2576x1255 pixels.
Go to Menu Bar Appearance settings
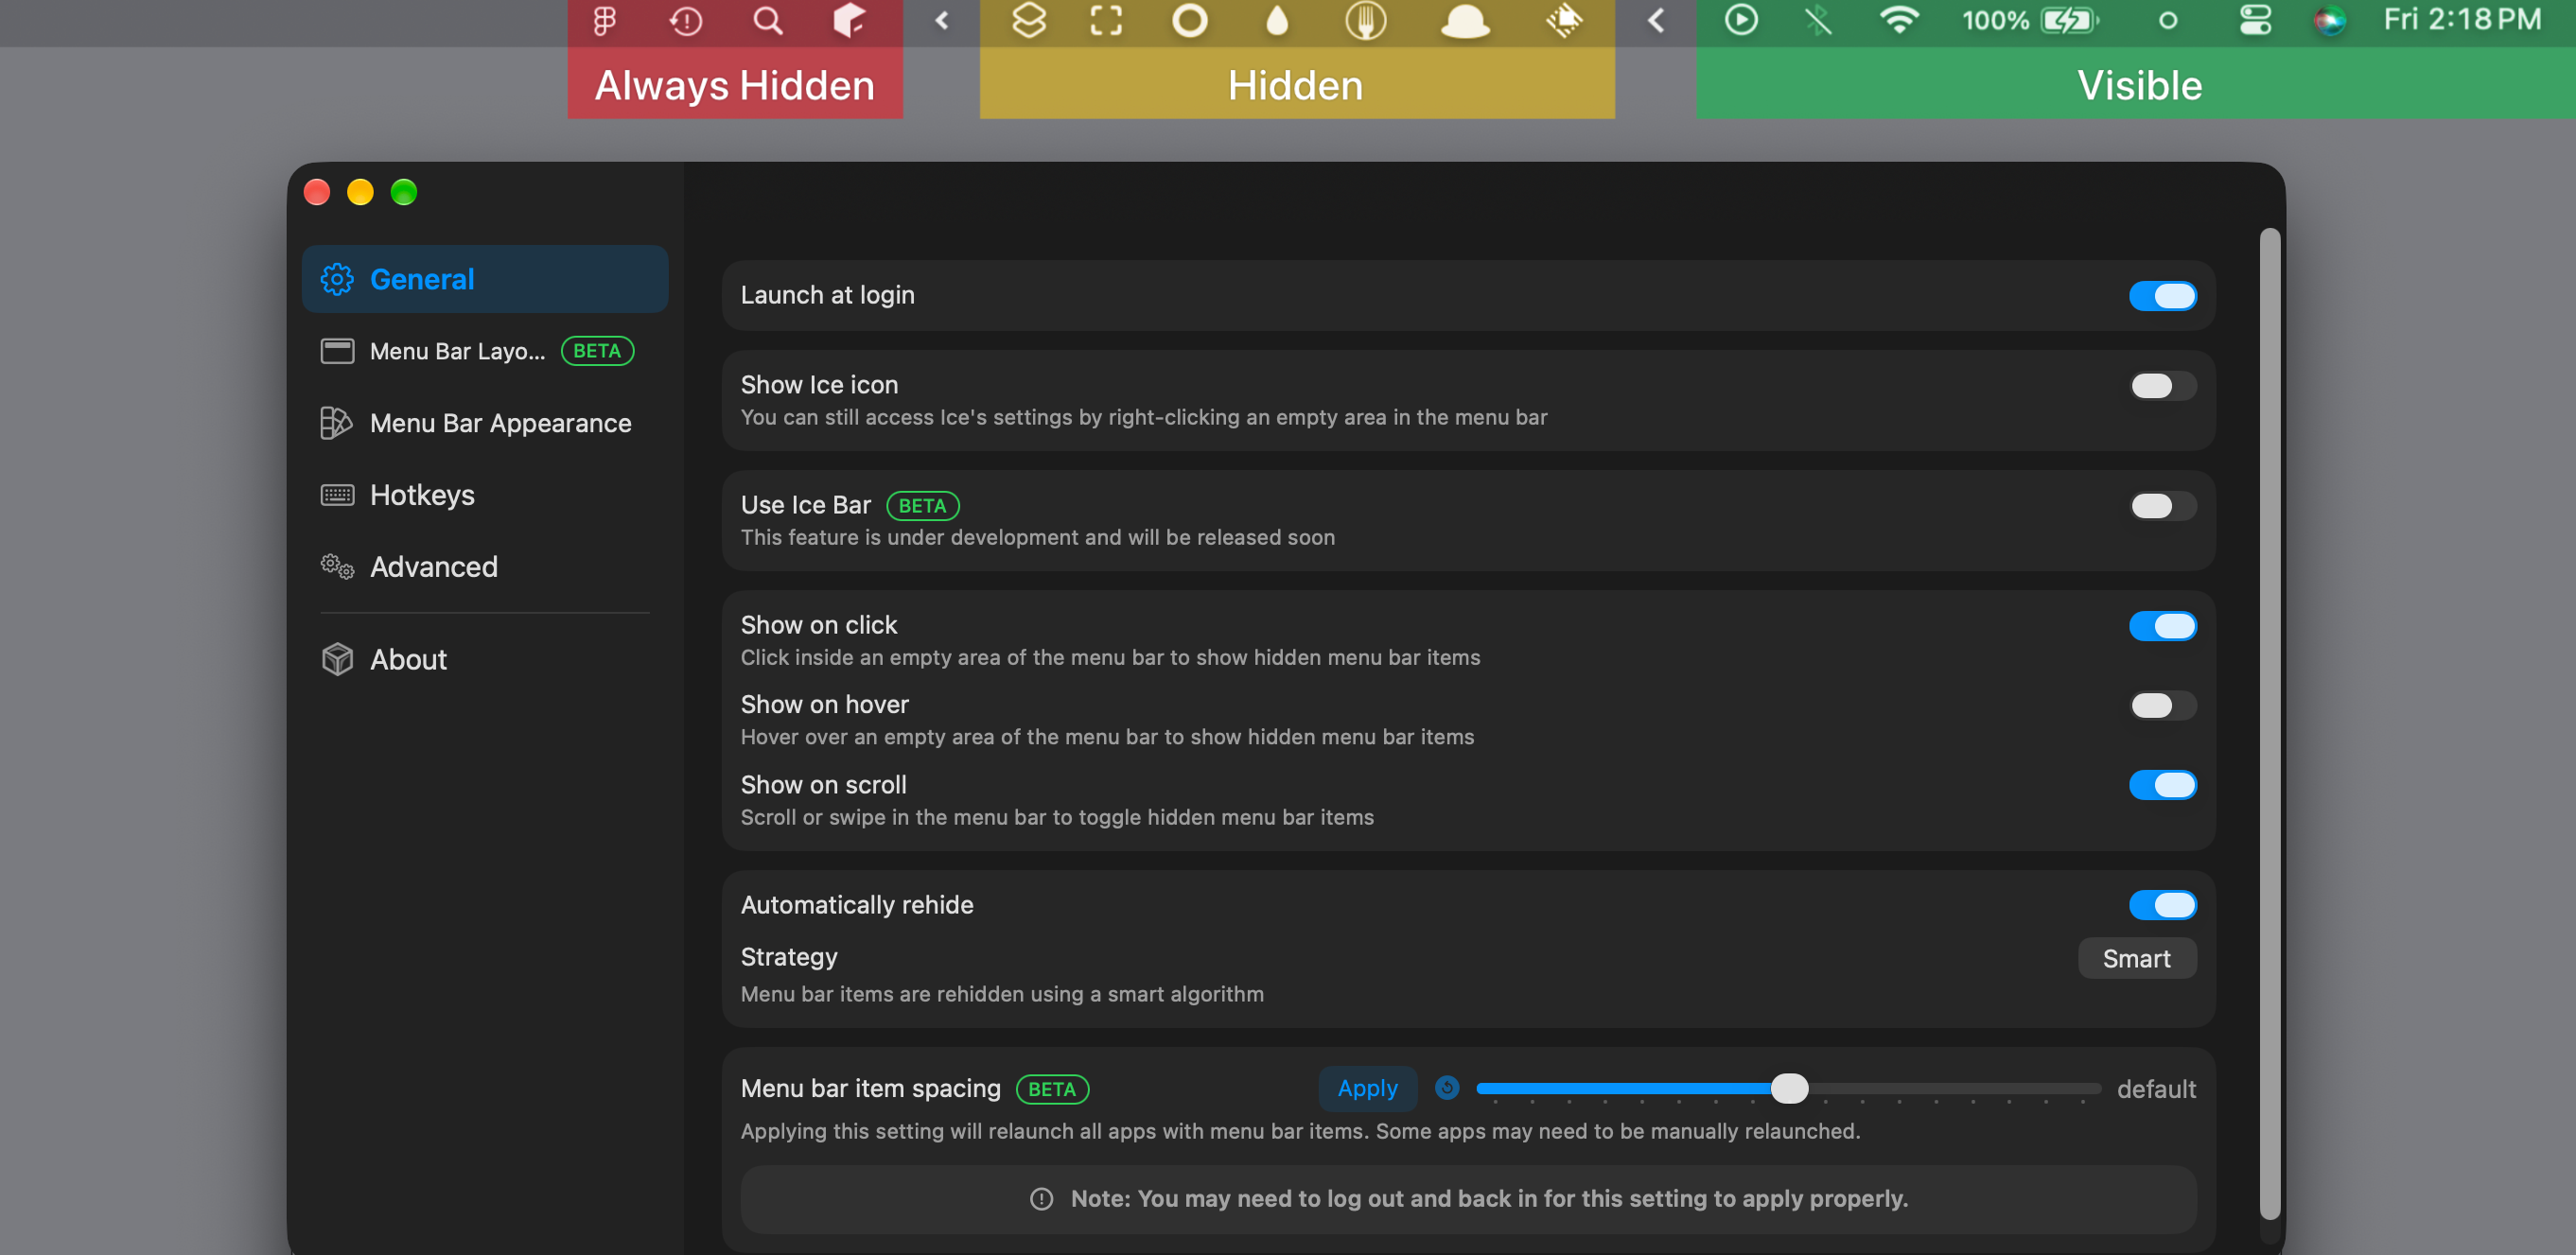[x=485, y=423]
